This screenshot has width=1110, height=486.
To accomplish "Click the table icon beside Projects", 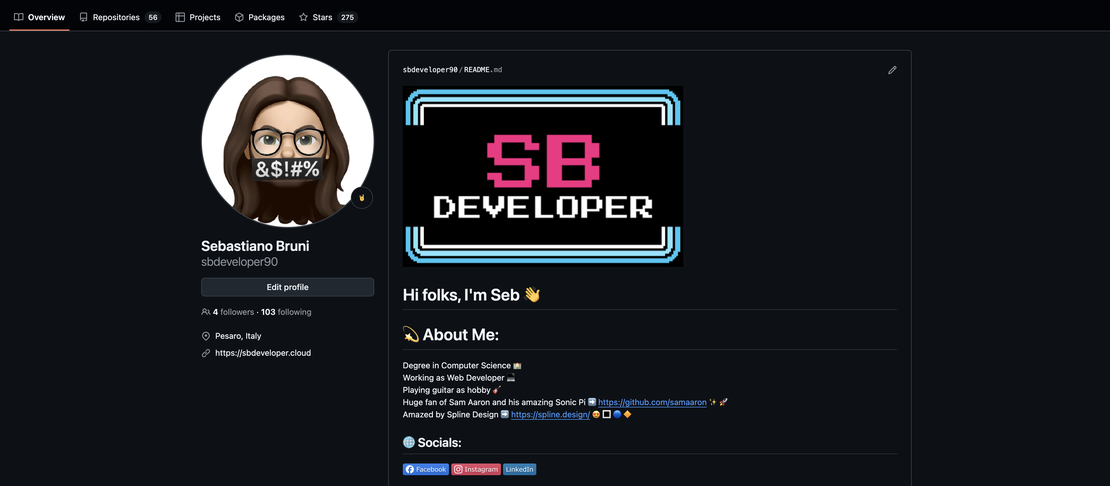I will coord(180,17).
